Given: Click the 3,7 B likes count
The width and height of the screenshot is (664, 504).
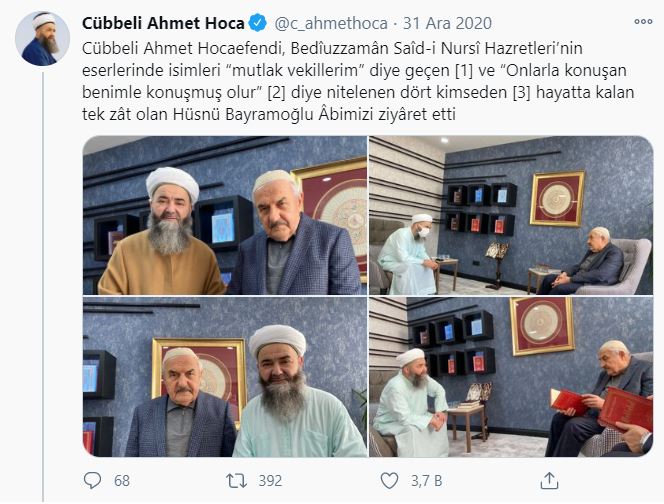Looking at the screenshot, I should tap(426, 481).
